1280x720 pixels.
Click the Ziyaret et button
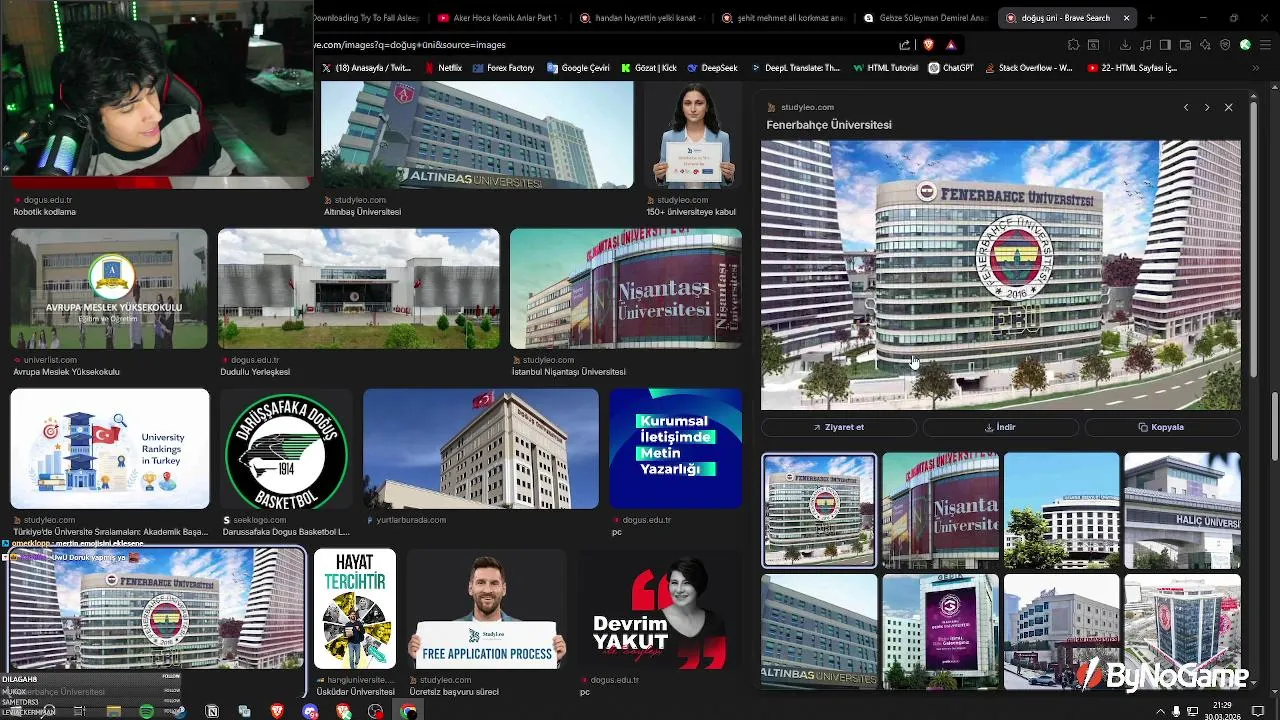tap(838, 427)
